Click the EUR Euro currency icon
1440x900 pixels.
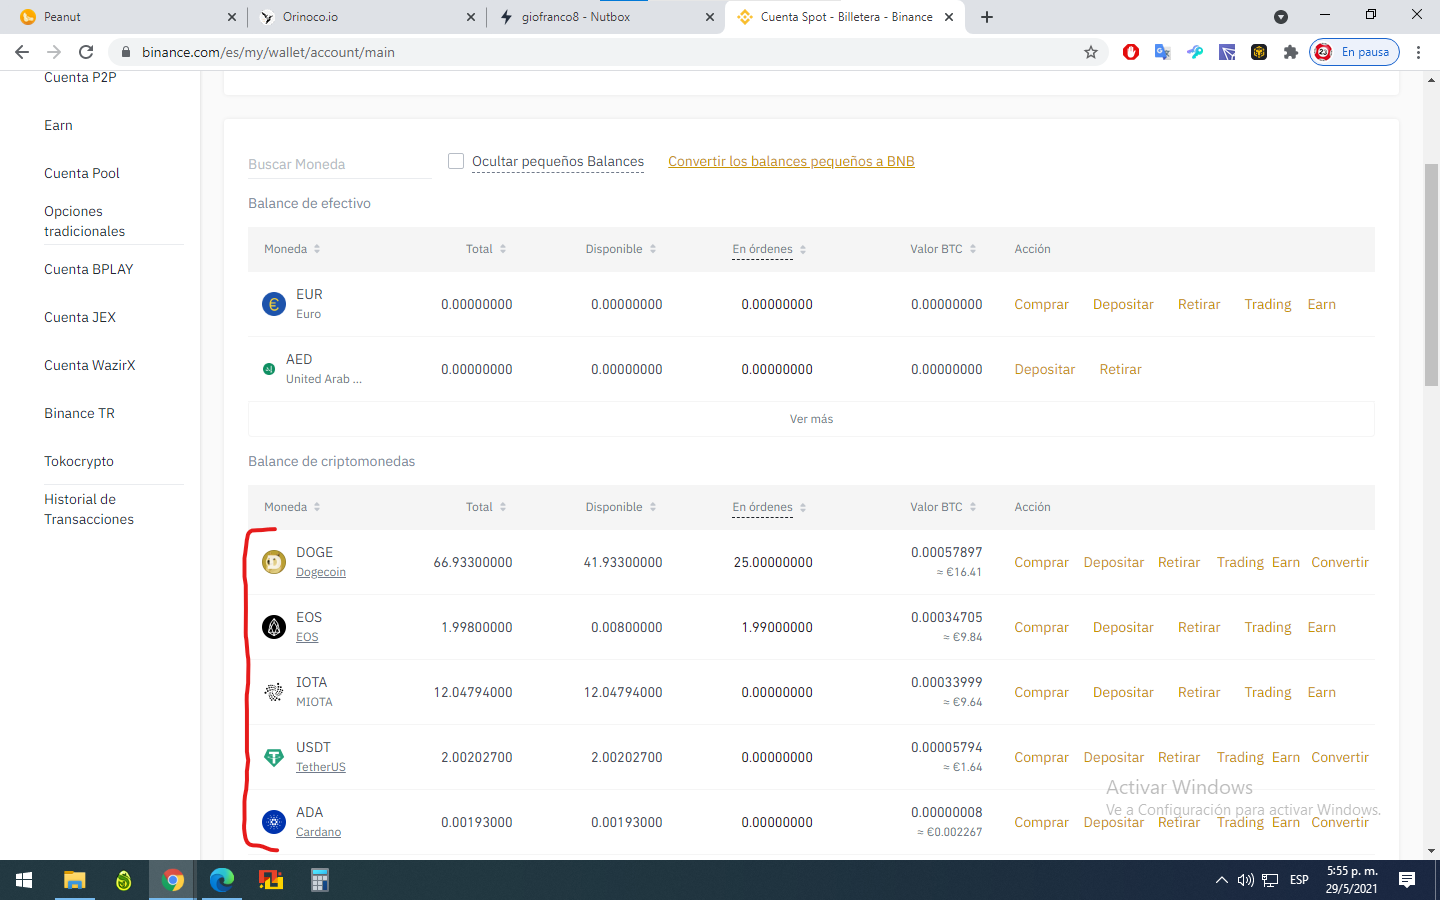click(274, 304)
